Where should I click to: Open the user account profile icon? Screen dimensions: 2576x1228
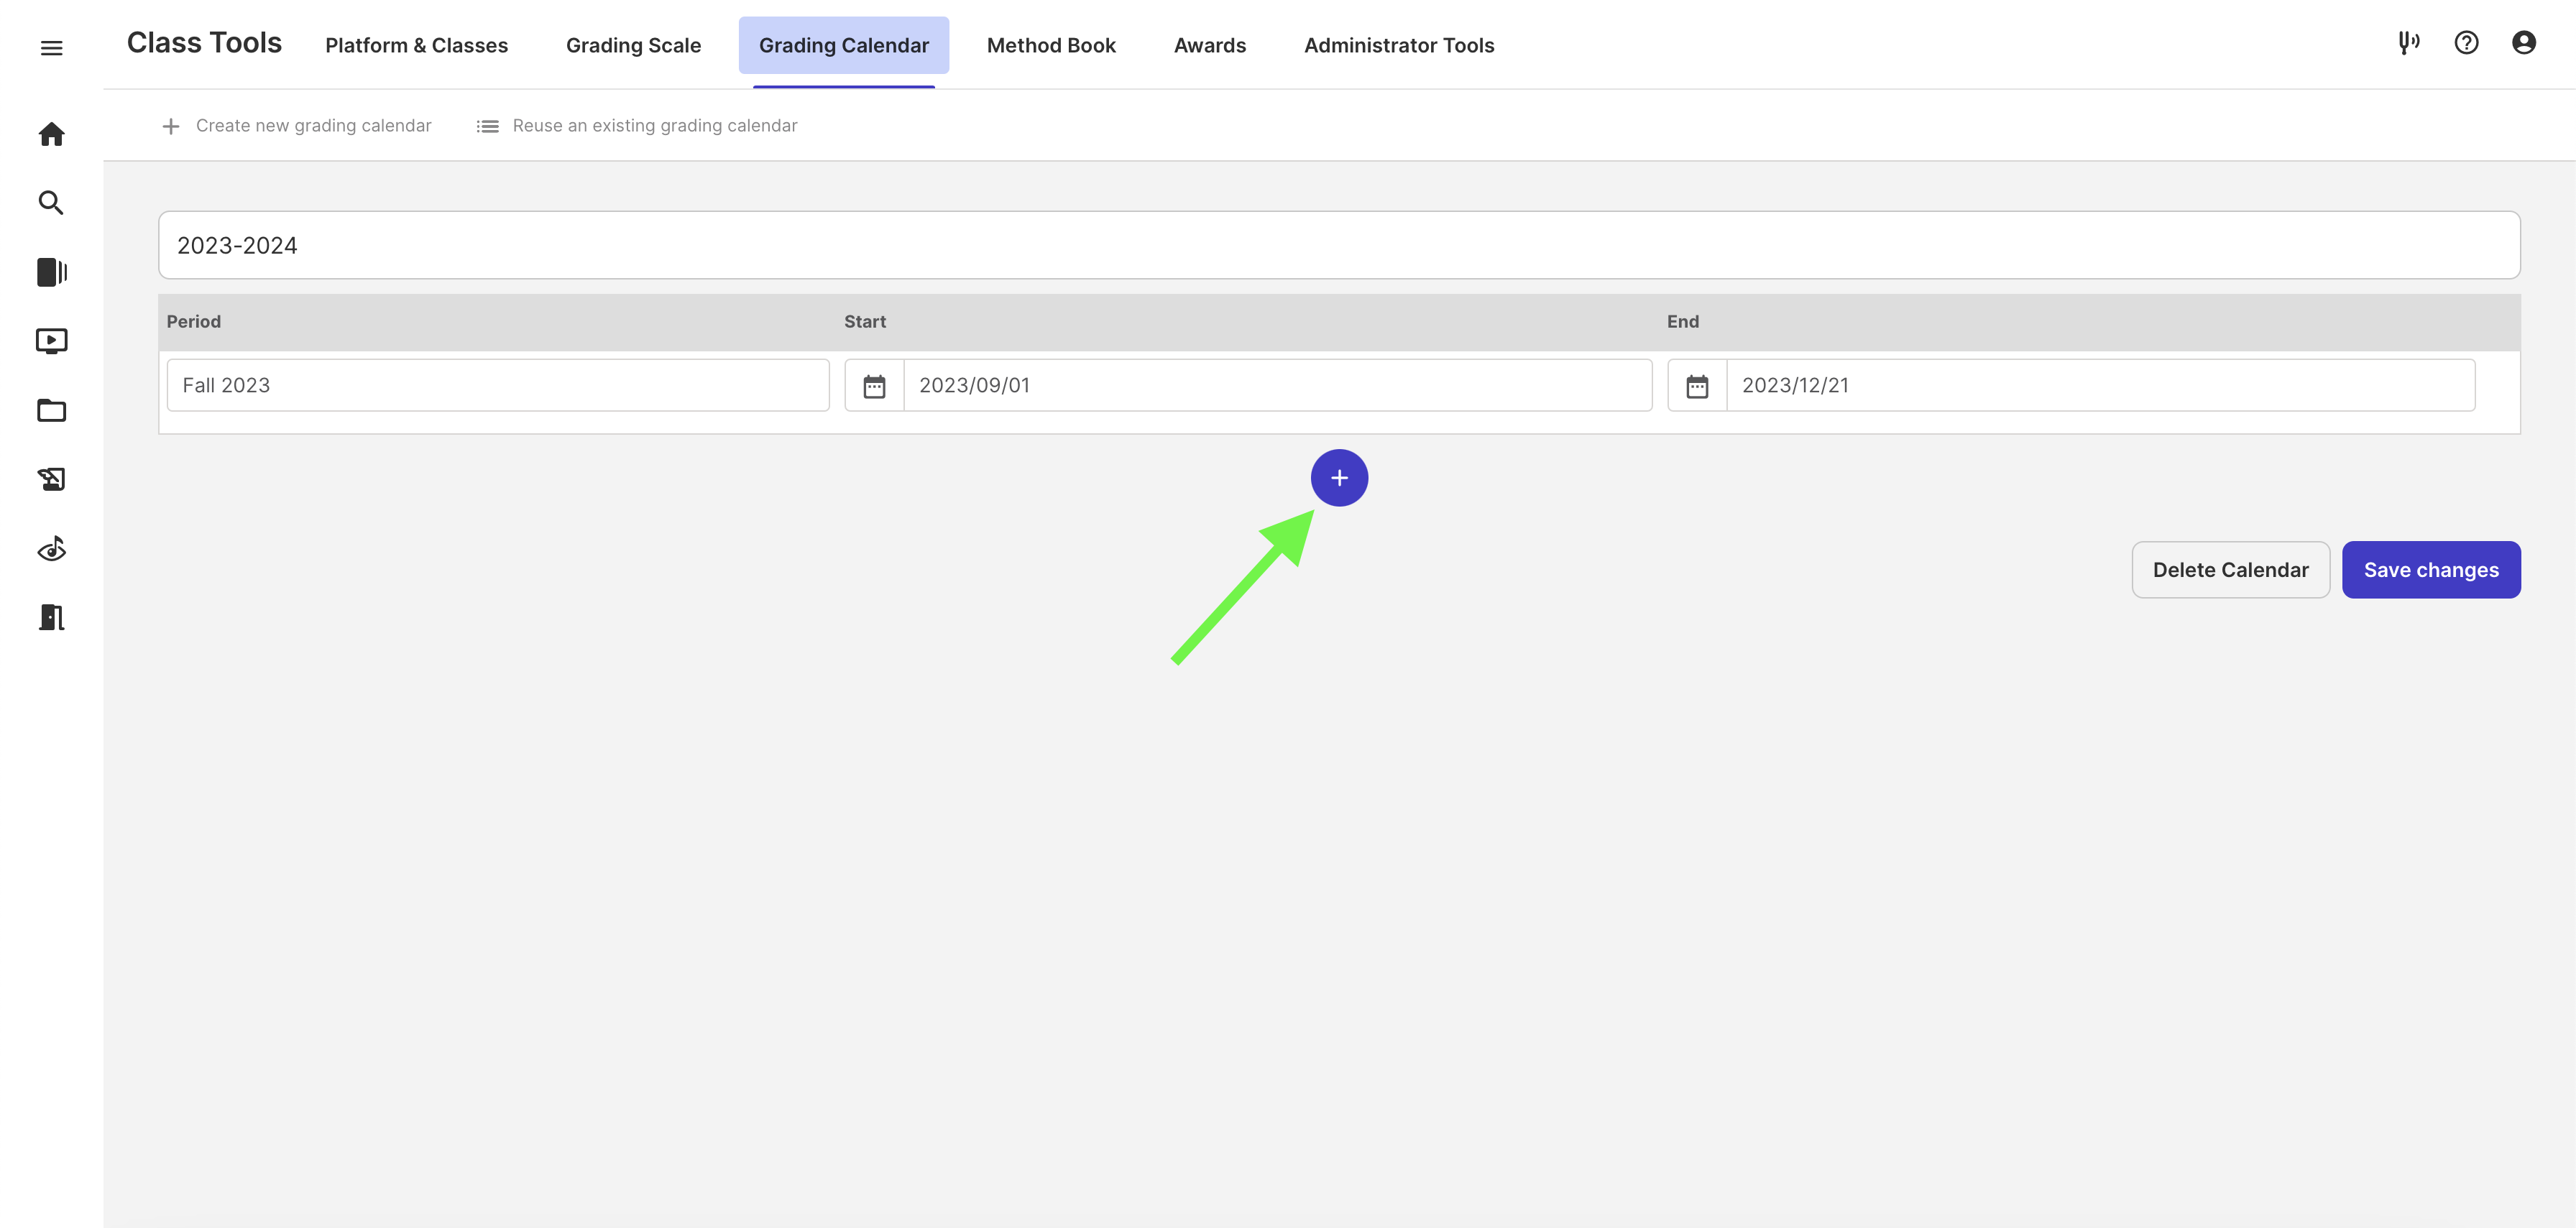coord(2524,43)
